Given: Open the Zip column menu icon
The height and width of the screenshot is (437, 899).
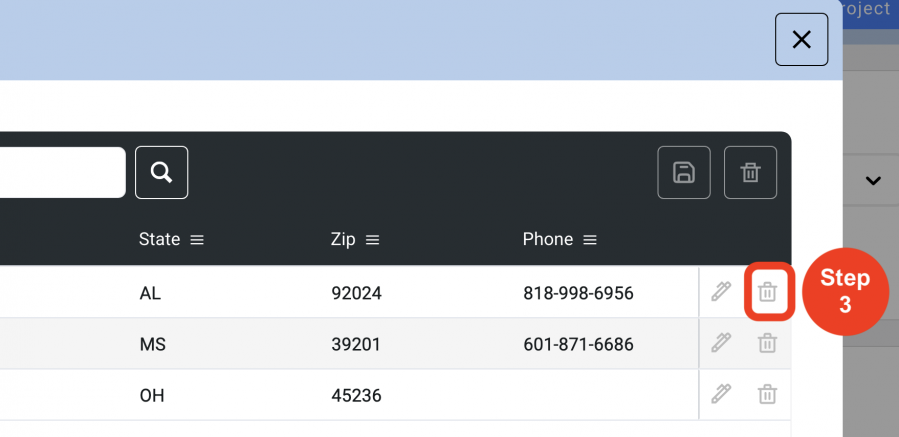Looking at the screenshot, I should [x=373, y=240].
